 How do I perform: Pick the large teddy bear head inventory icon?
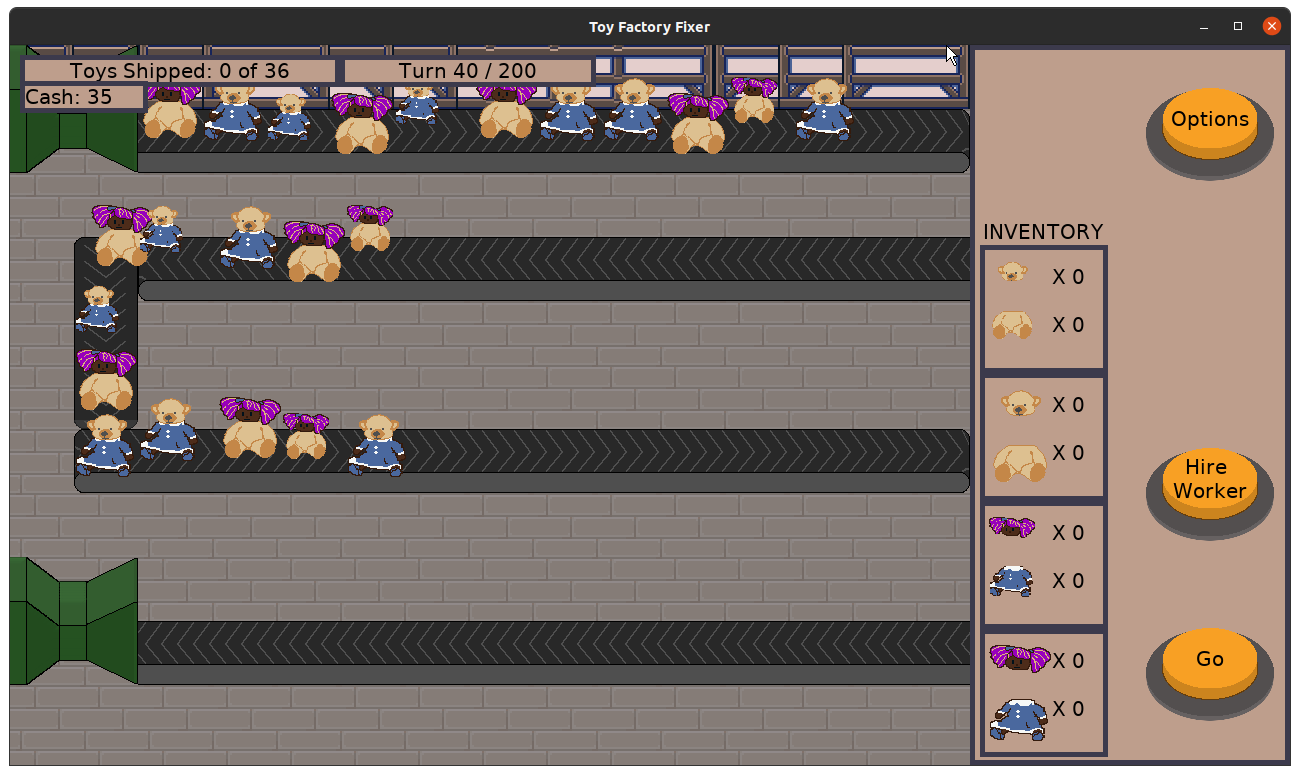[1019, 403]
